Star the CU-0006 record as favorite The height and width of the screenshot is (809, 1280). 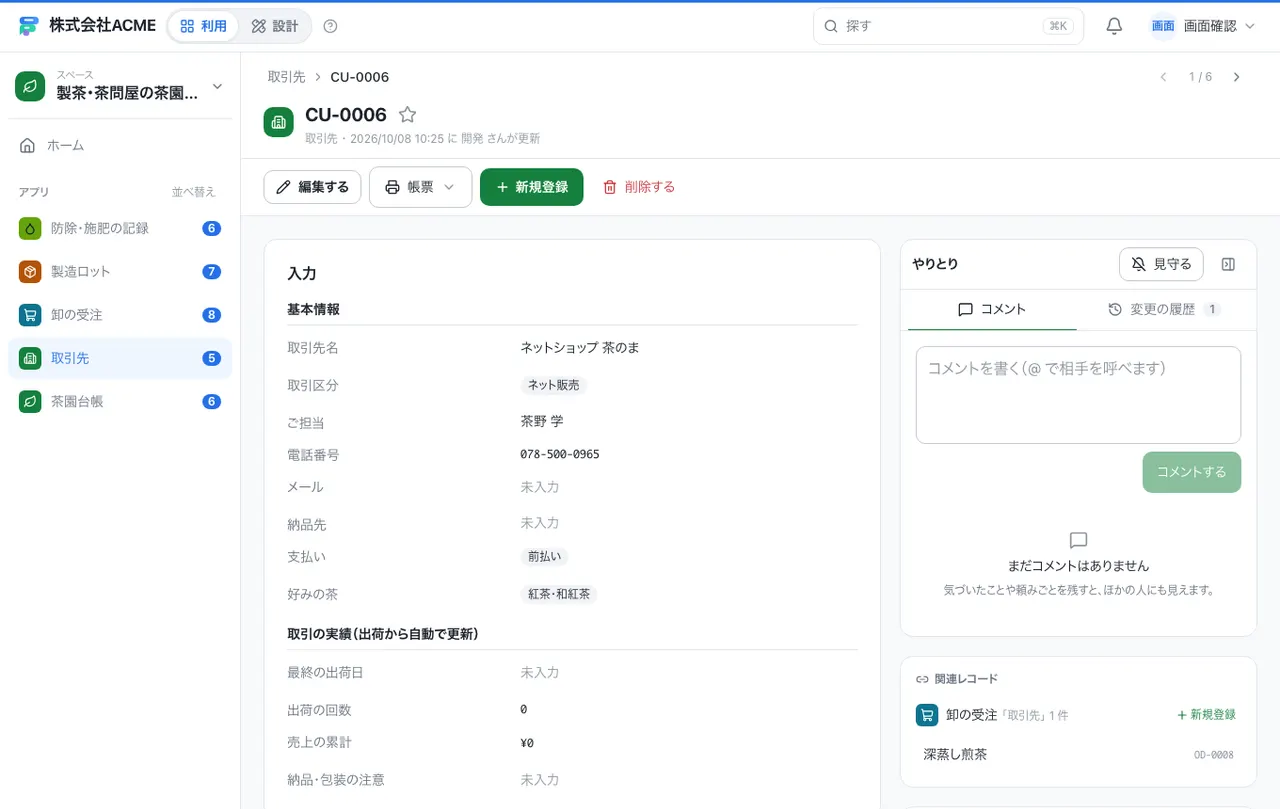(x=407, y=115)
